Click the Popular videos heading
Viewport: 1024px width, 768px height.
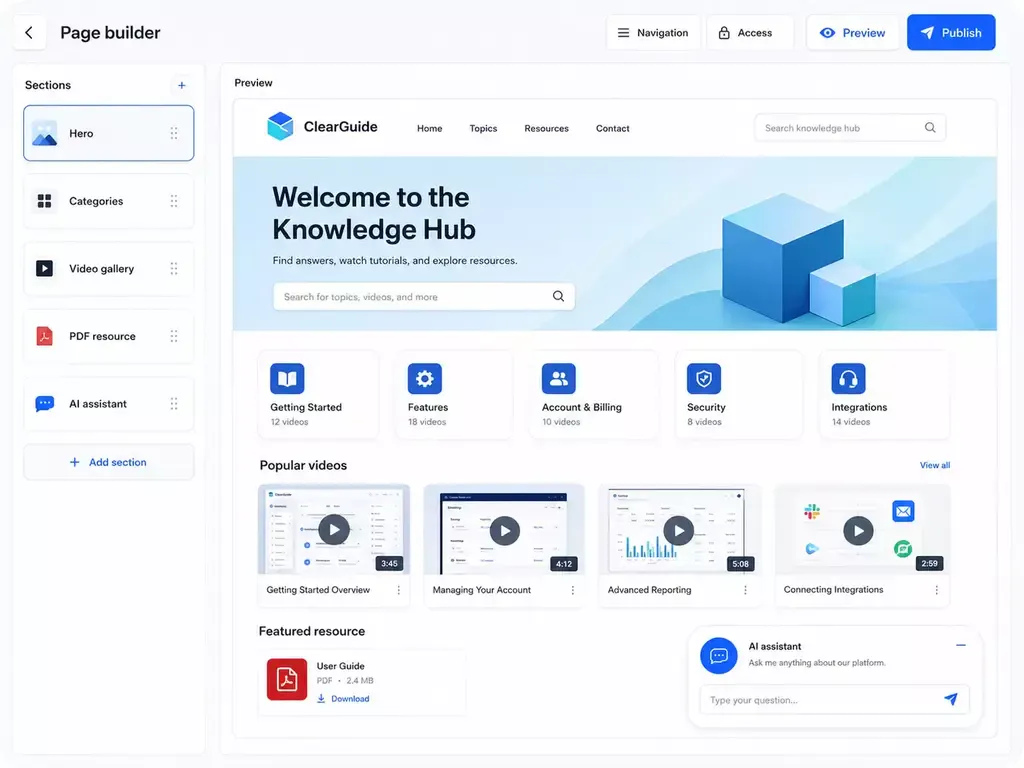click(303, 466)
